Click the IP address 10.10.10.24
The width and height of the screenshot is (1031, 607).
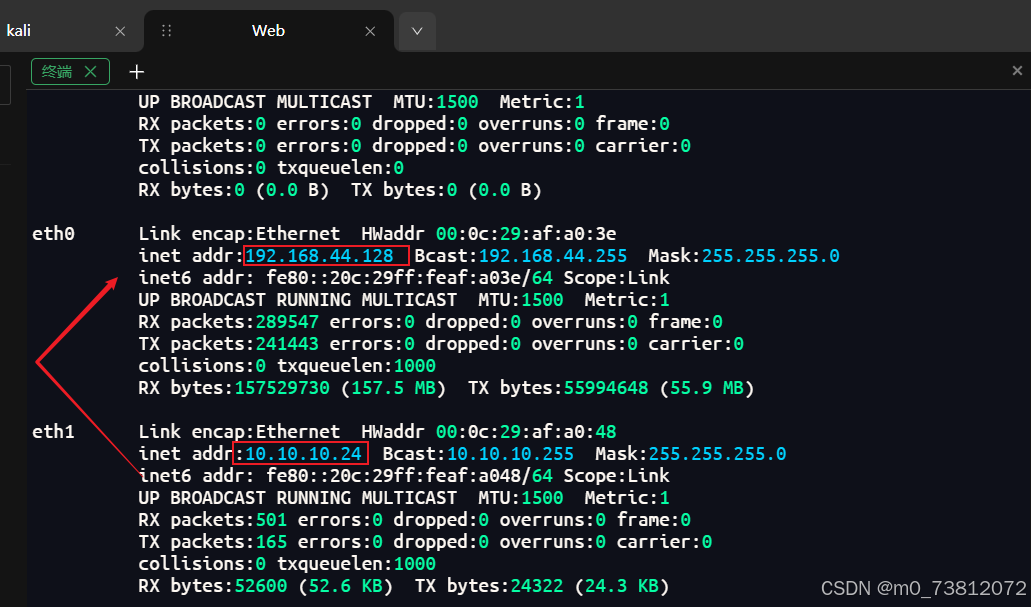[303, 454]
